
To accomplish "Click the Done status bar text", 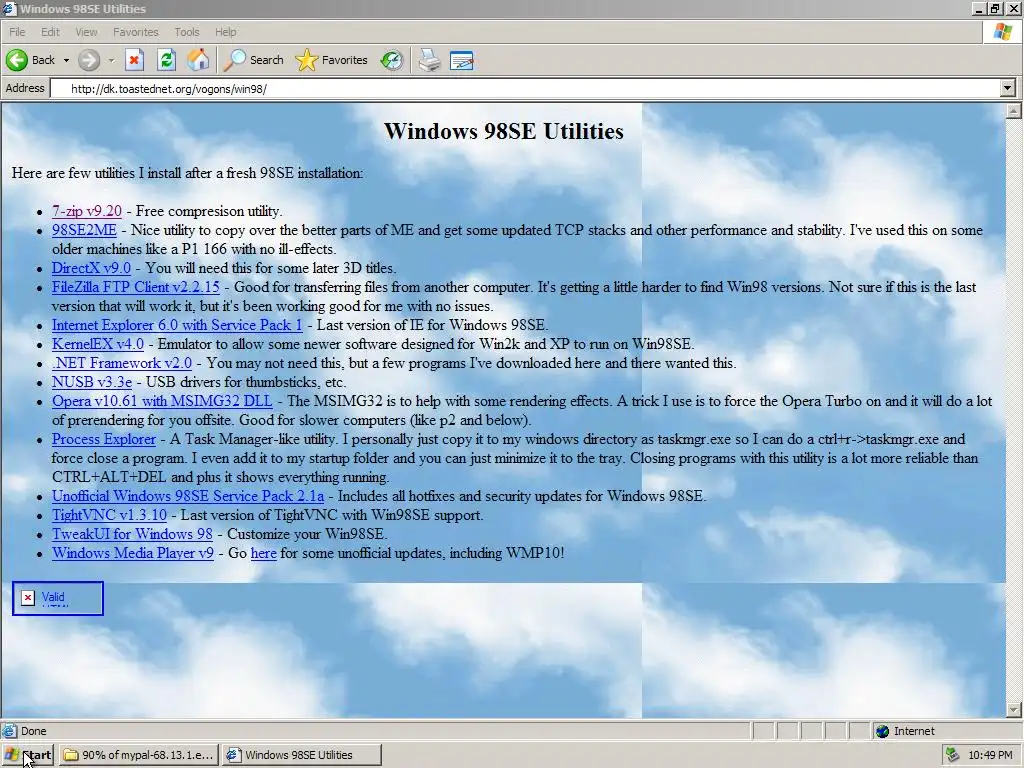I will point(33,731).
